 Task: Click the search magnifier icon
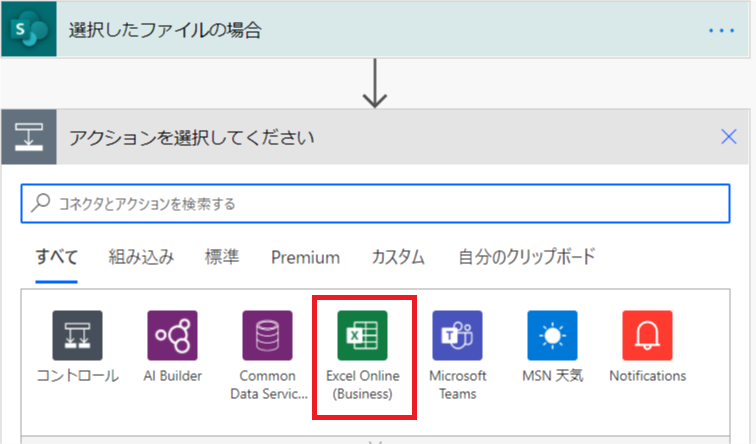[40, 203]
